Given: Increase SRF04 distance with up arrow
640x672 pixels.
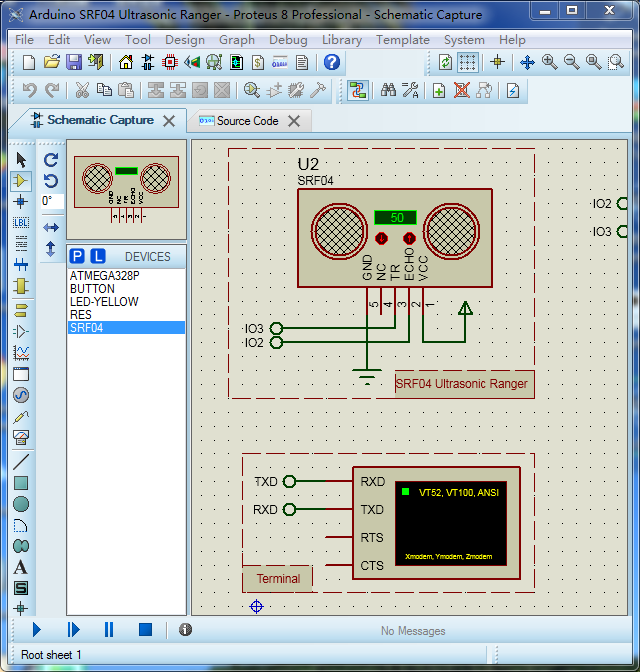Looking at the screenshot, I should (409, 238).
